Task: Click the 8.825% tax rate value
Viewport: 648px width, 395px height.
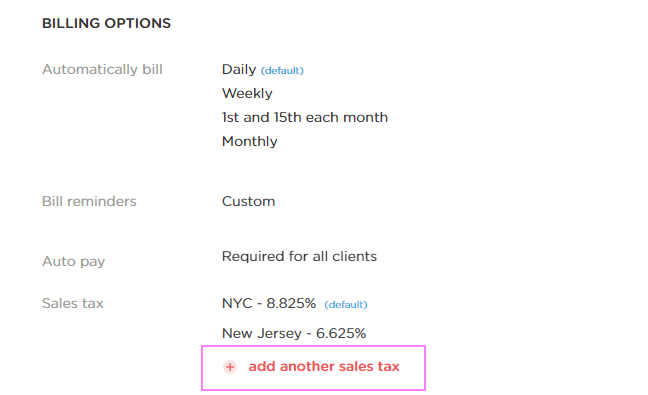Action: click(x=291, y=303)
